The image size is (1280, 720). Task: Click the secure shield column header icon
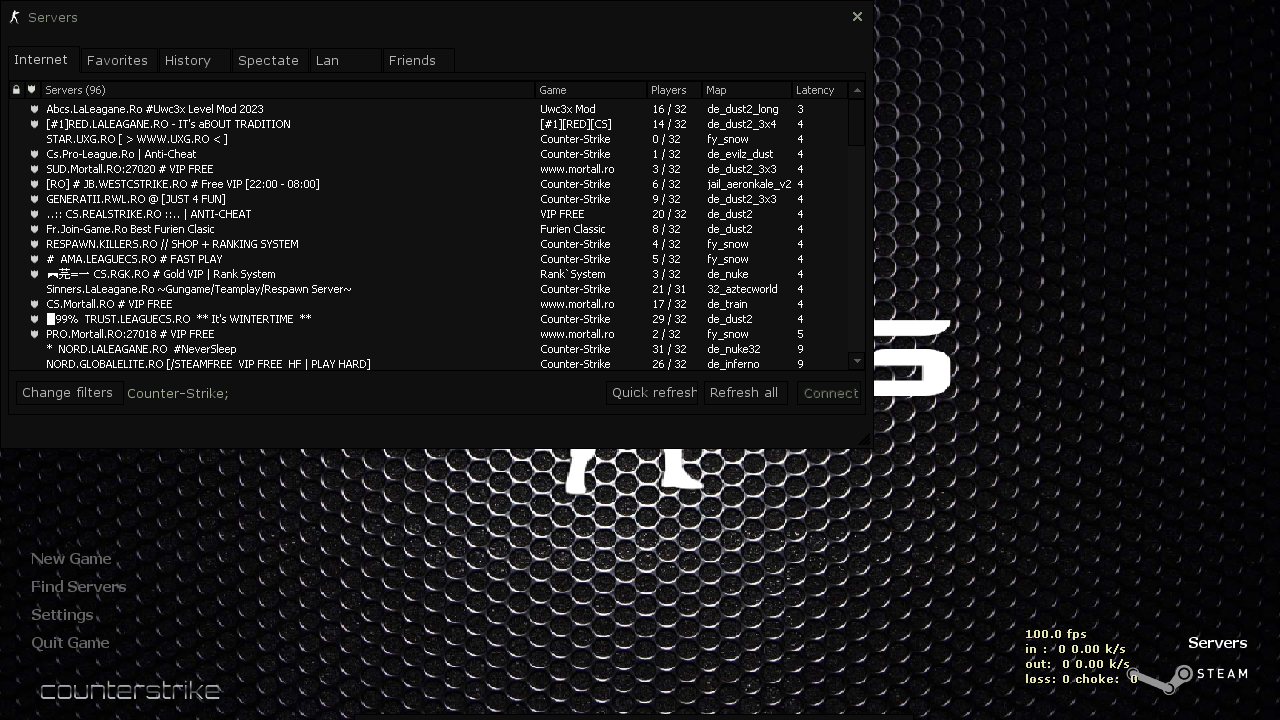tap(32, 90)
